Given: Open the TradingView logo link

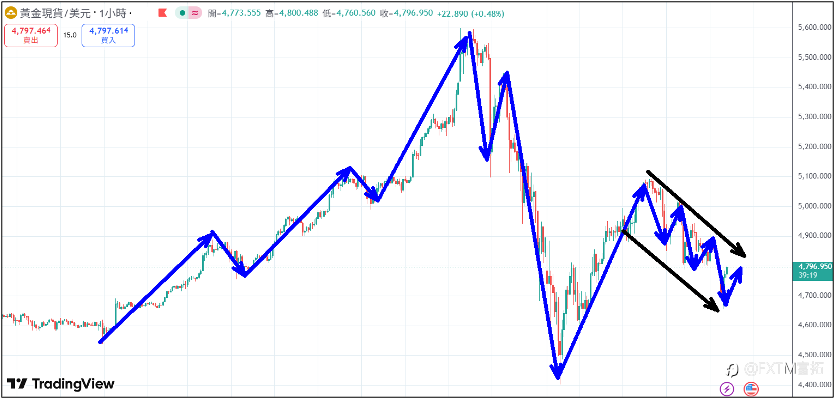Looking at the screenshot, I should pyautogui.click(x=60, y=384).
